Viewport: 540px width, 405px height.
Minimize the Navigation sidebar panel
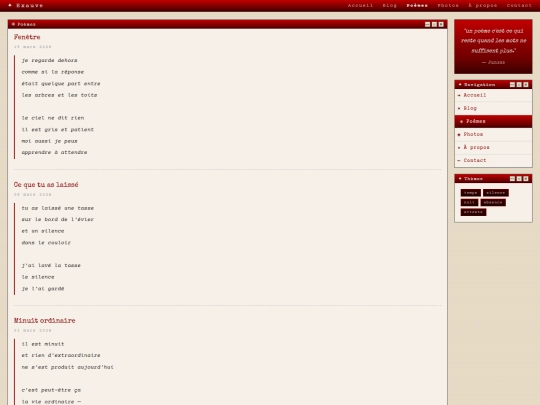[512, 85]
